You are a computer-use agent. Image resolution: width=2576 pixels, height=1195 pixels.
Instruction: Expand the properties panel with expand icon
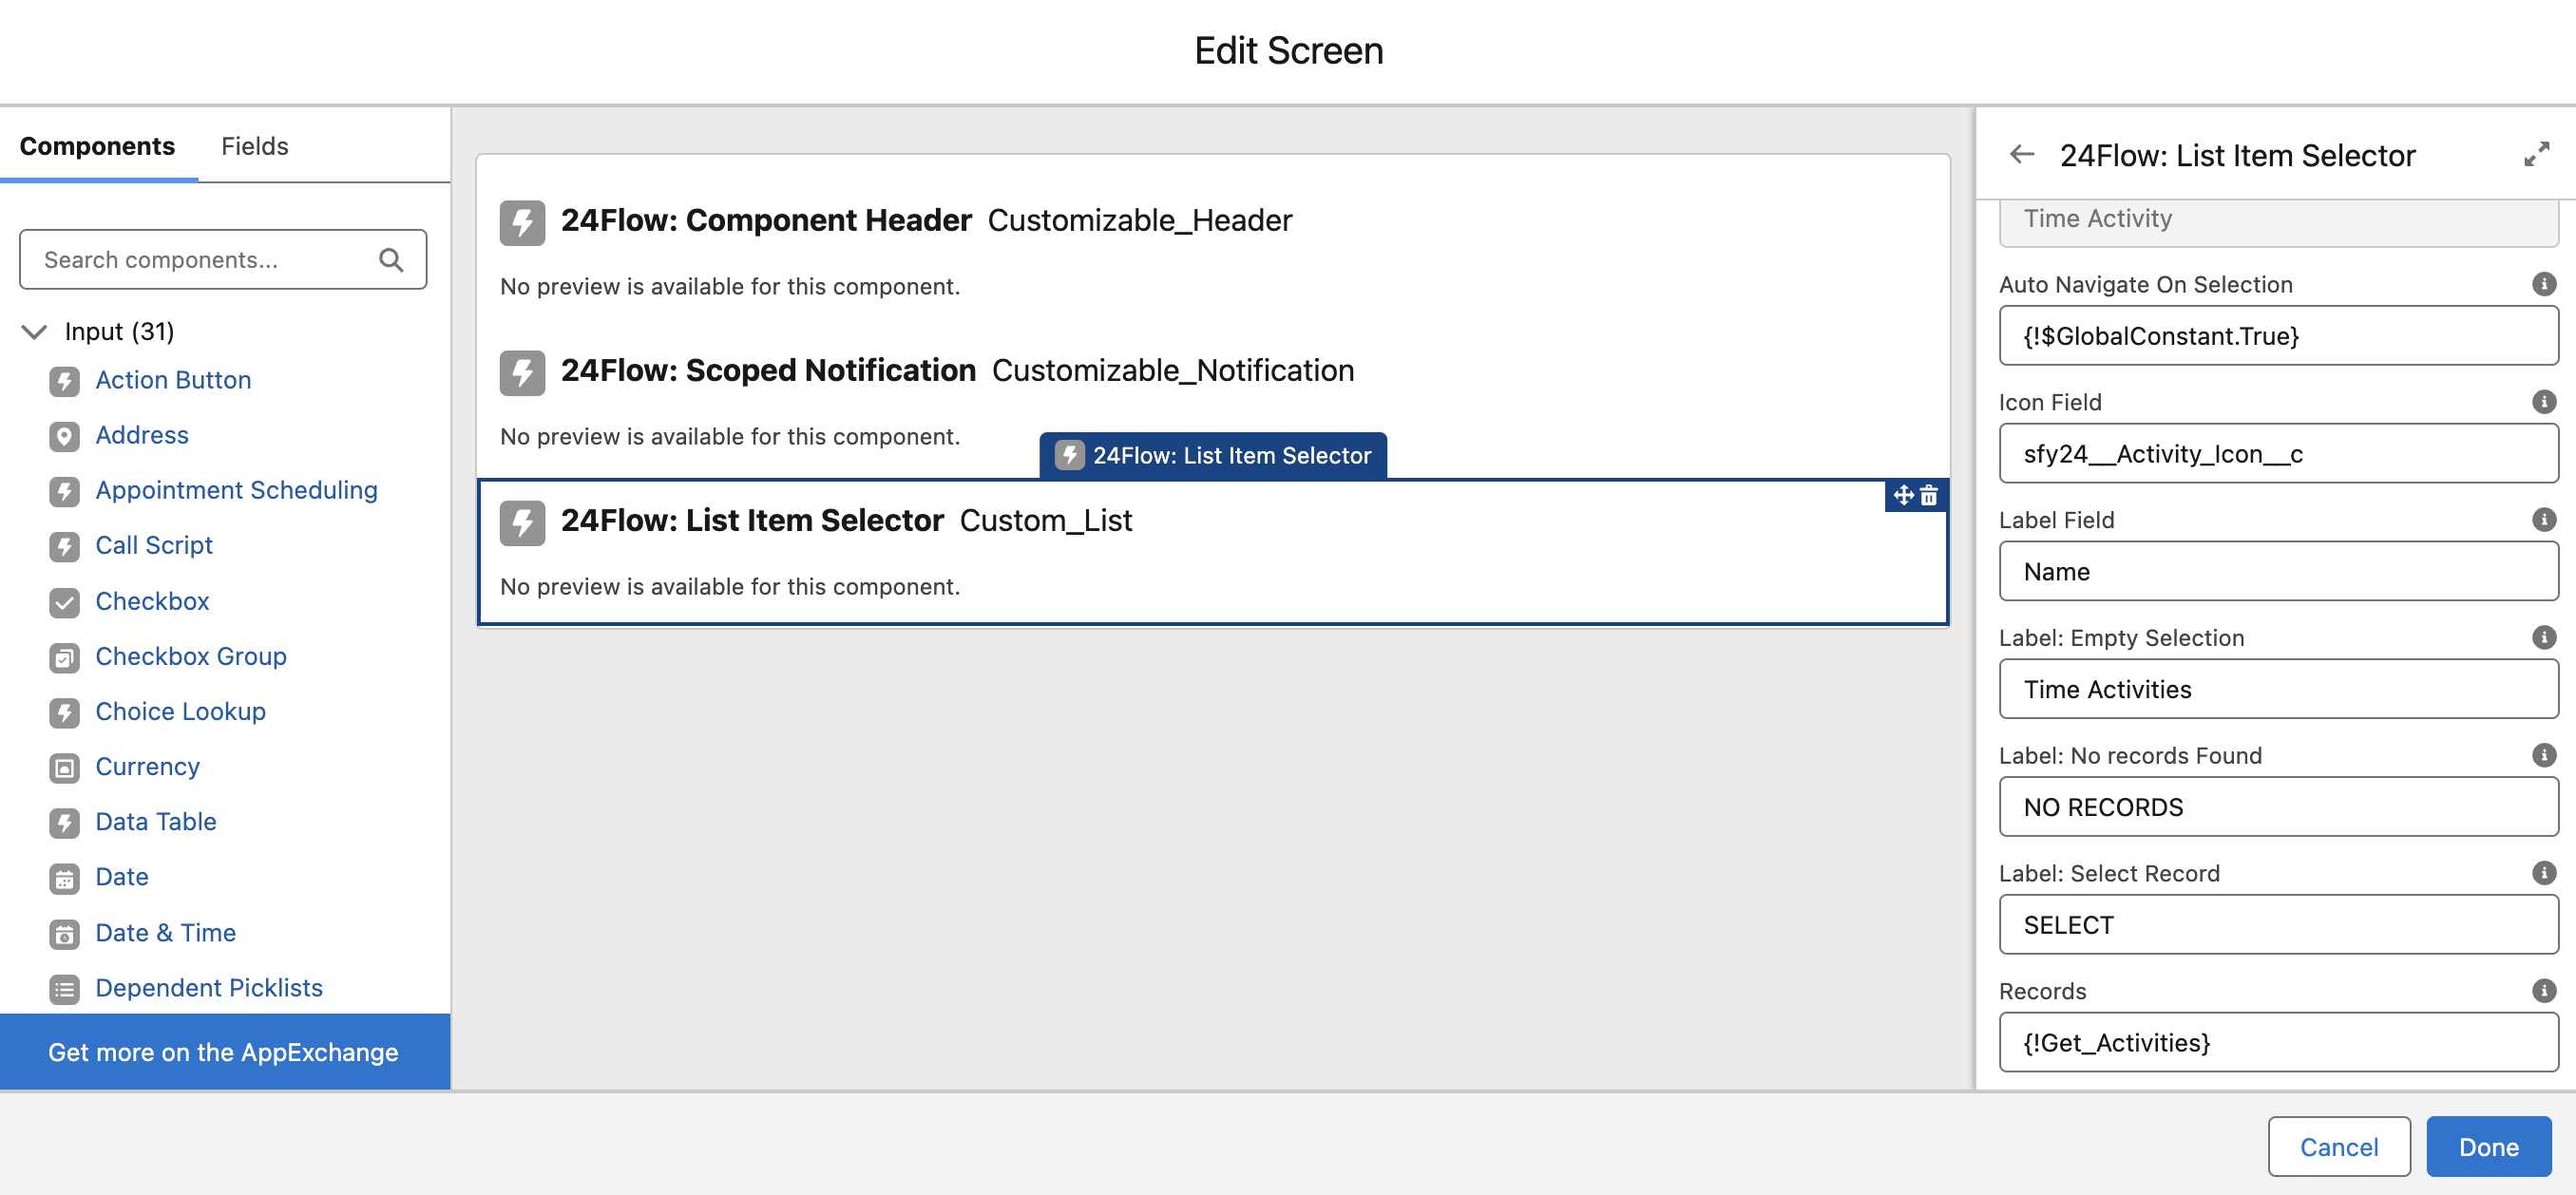[x=2536, y=155]
